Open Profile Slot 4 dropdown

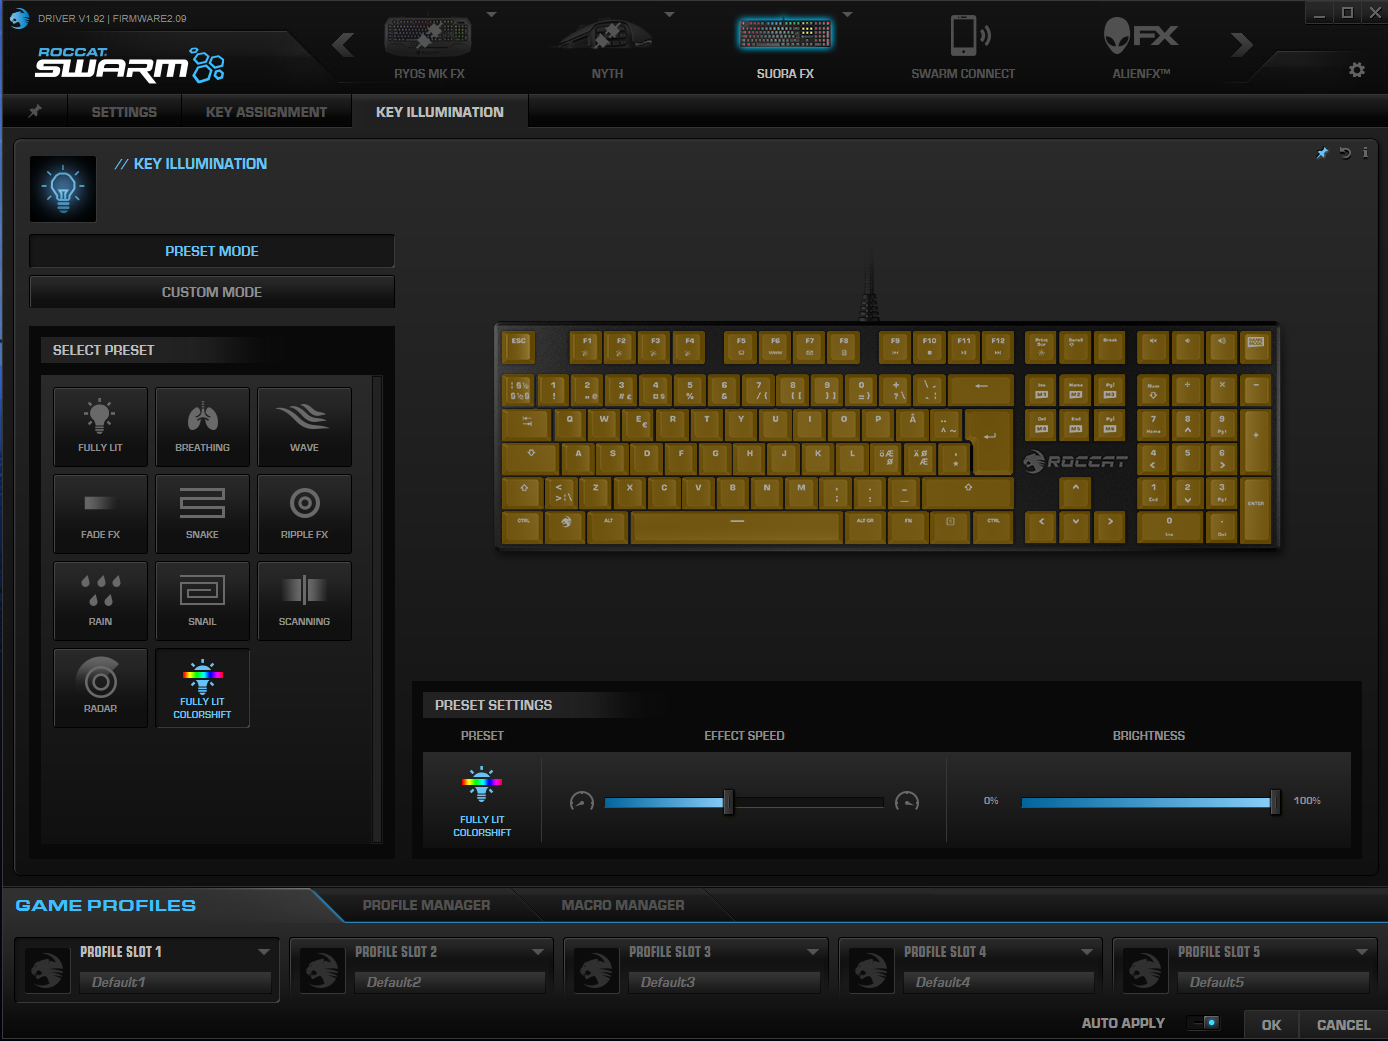click(1087, 952)
